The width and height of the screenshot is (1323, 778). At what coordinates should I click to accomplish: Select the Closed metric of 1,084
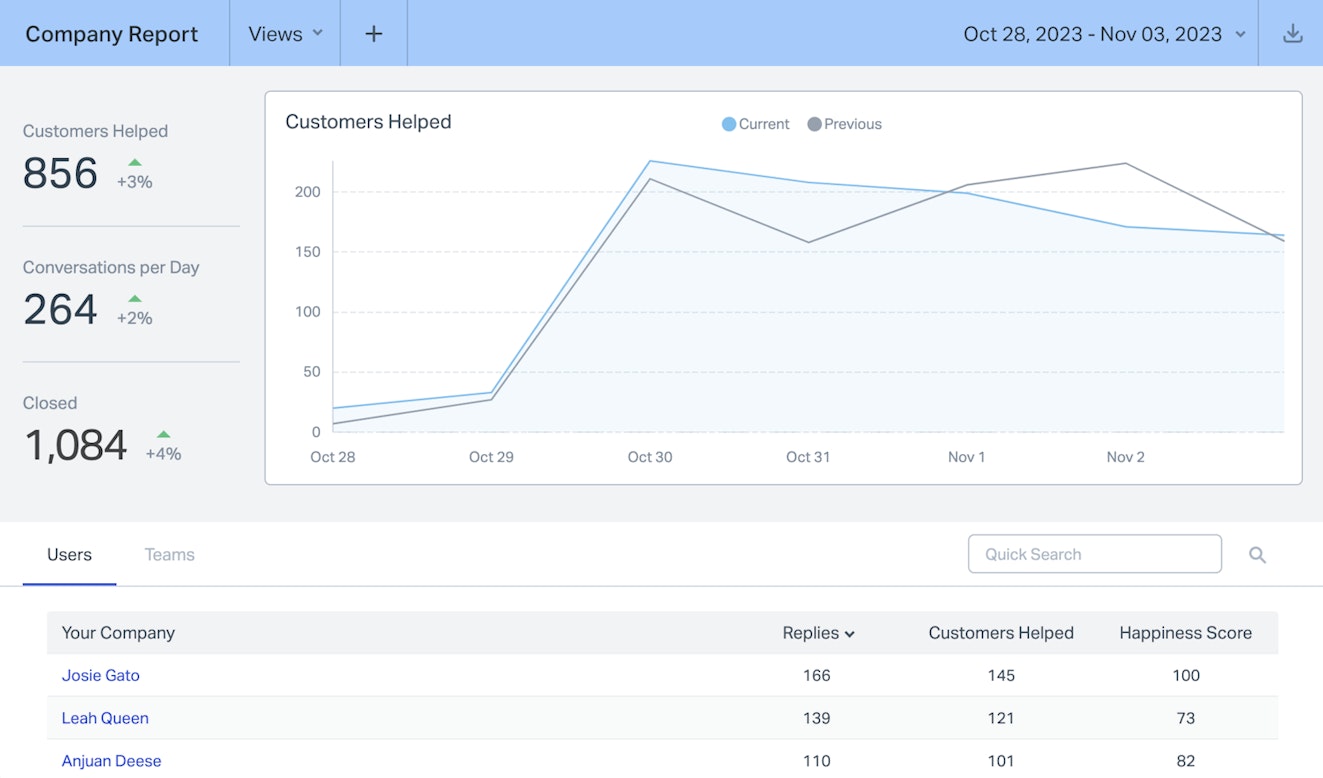(x=76, y=445)
